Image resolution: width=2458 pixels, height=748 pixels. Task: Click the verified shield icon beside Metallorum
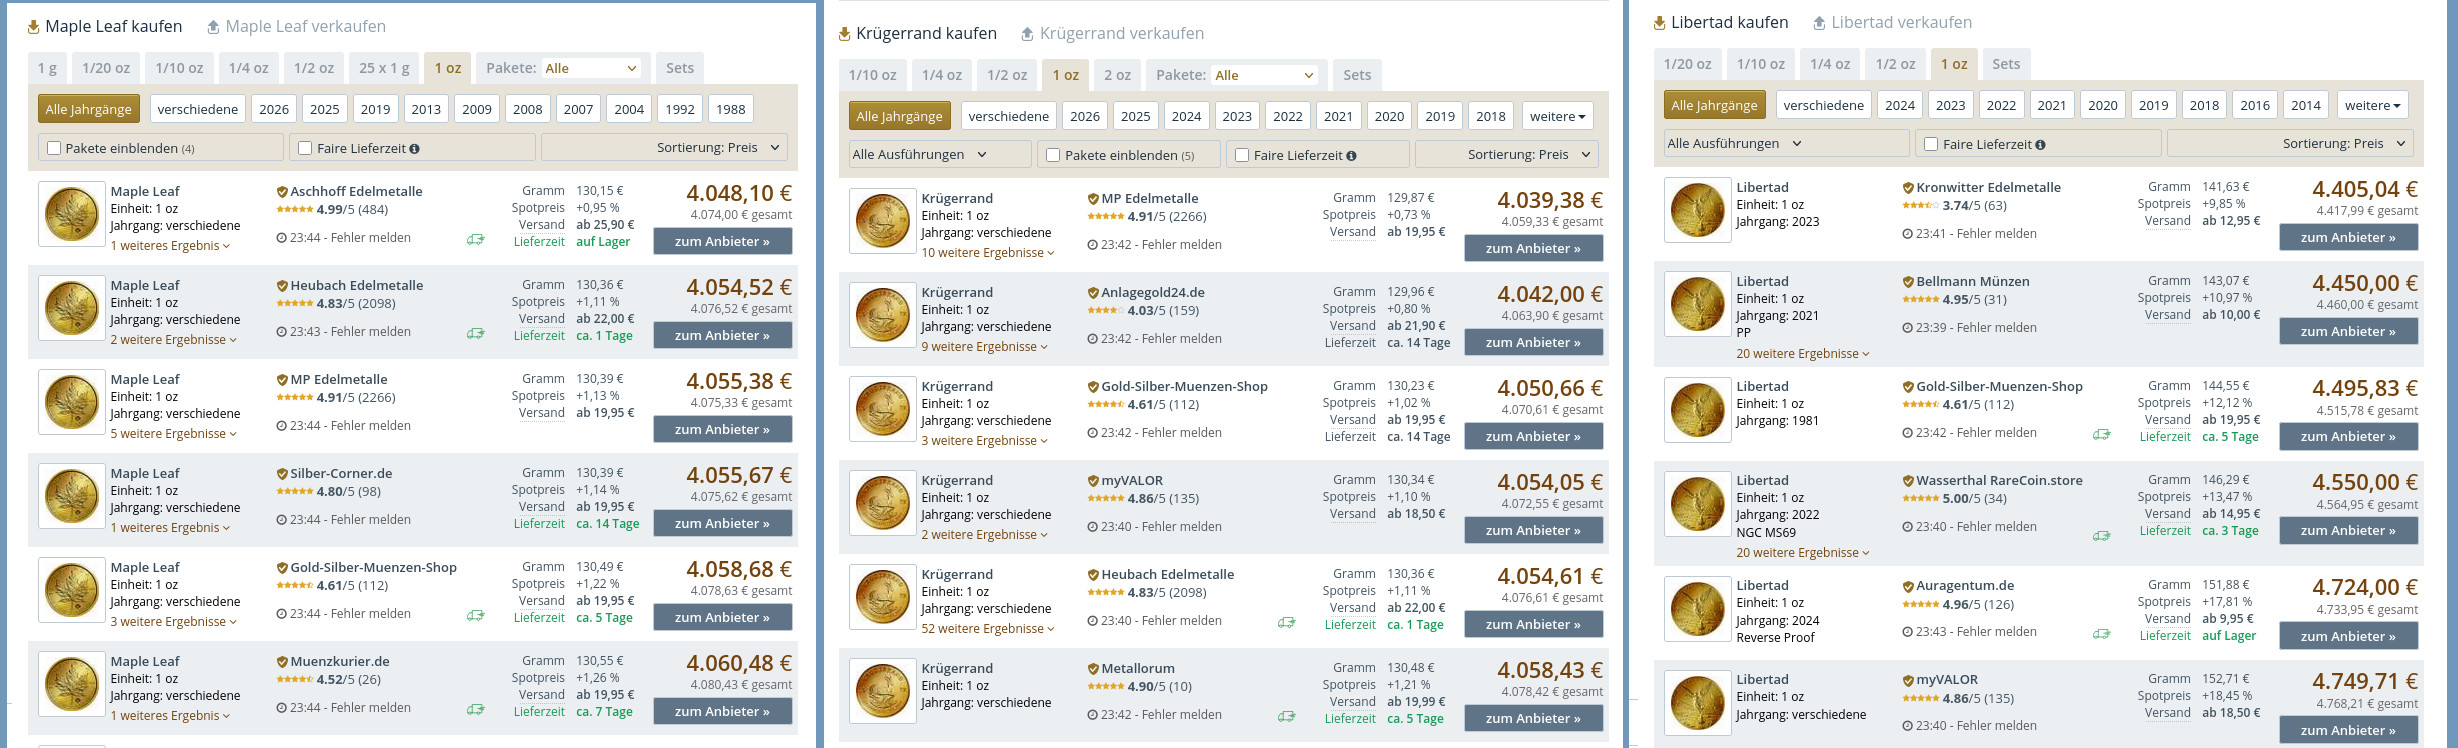coord(1093,669)
